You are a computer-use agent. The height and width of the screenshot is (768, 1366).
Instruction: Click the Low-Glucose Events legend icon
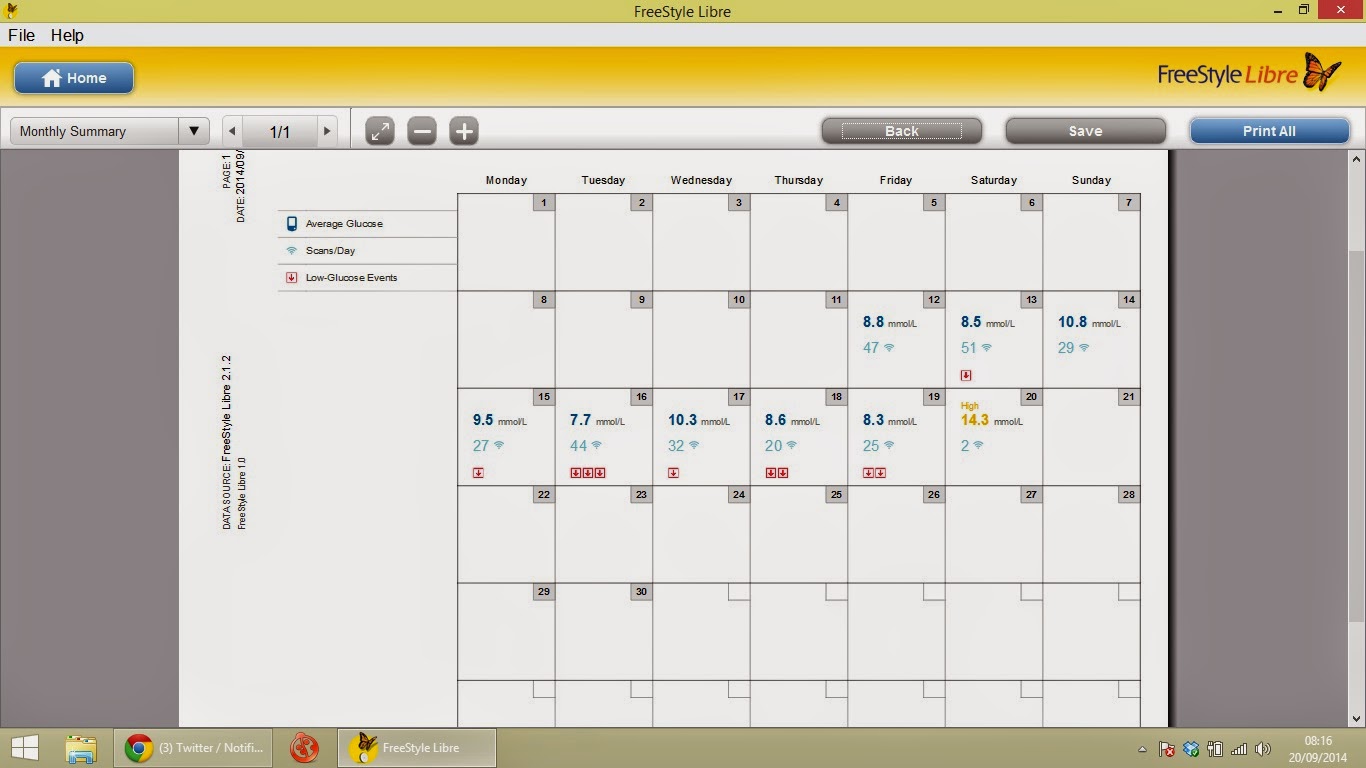tap(292, 278)
